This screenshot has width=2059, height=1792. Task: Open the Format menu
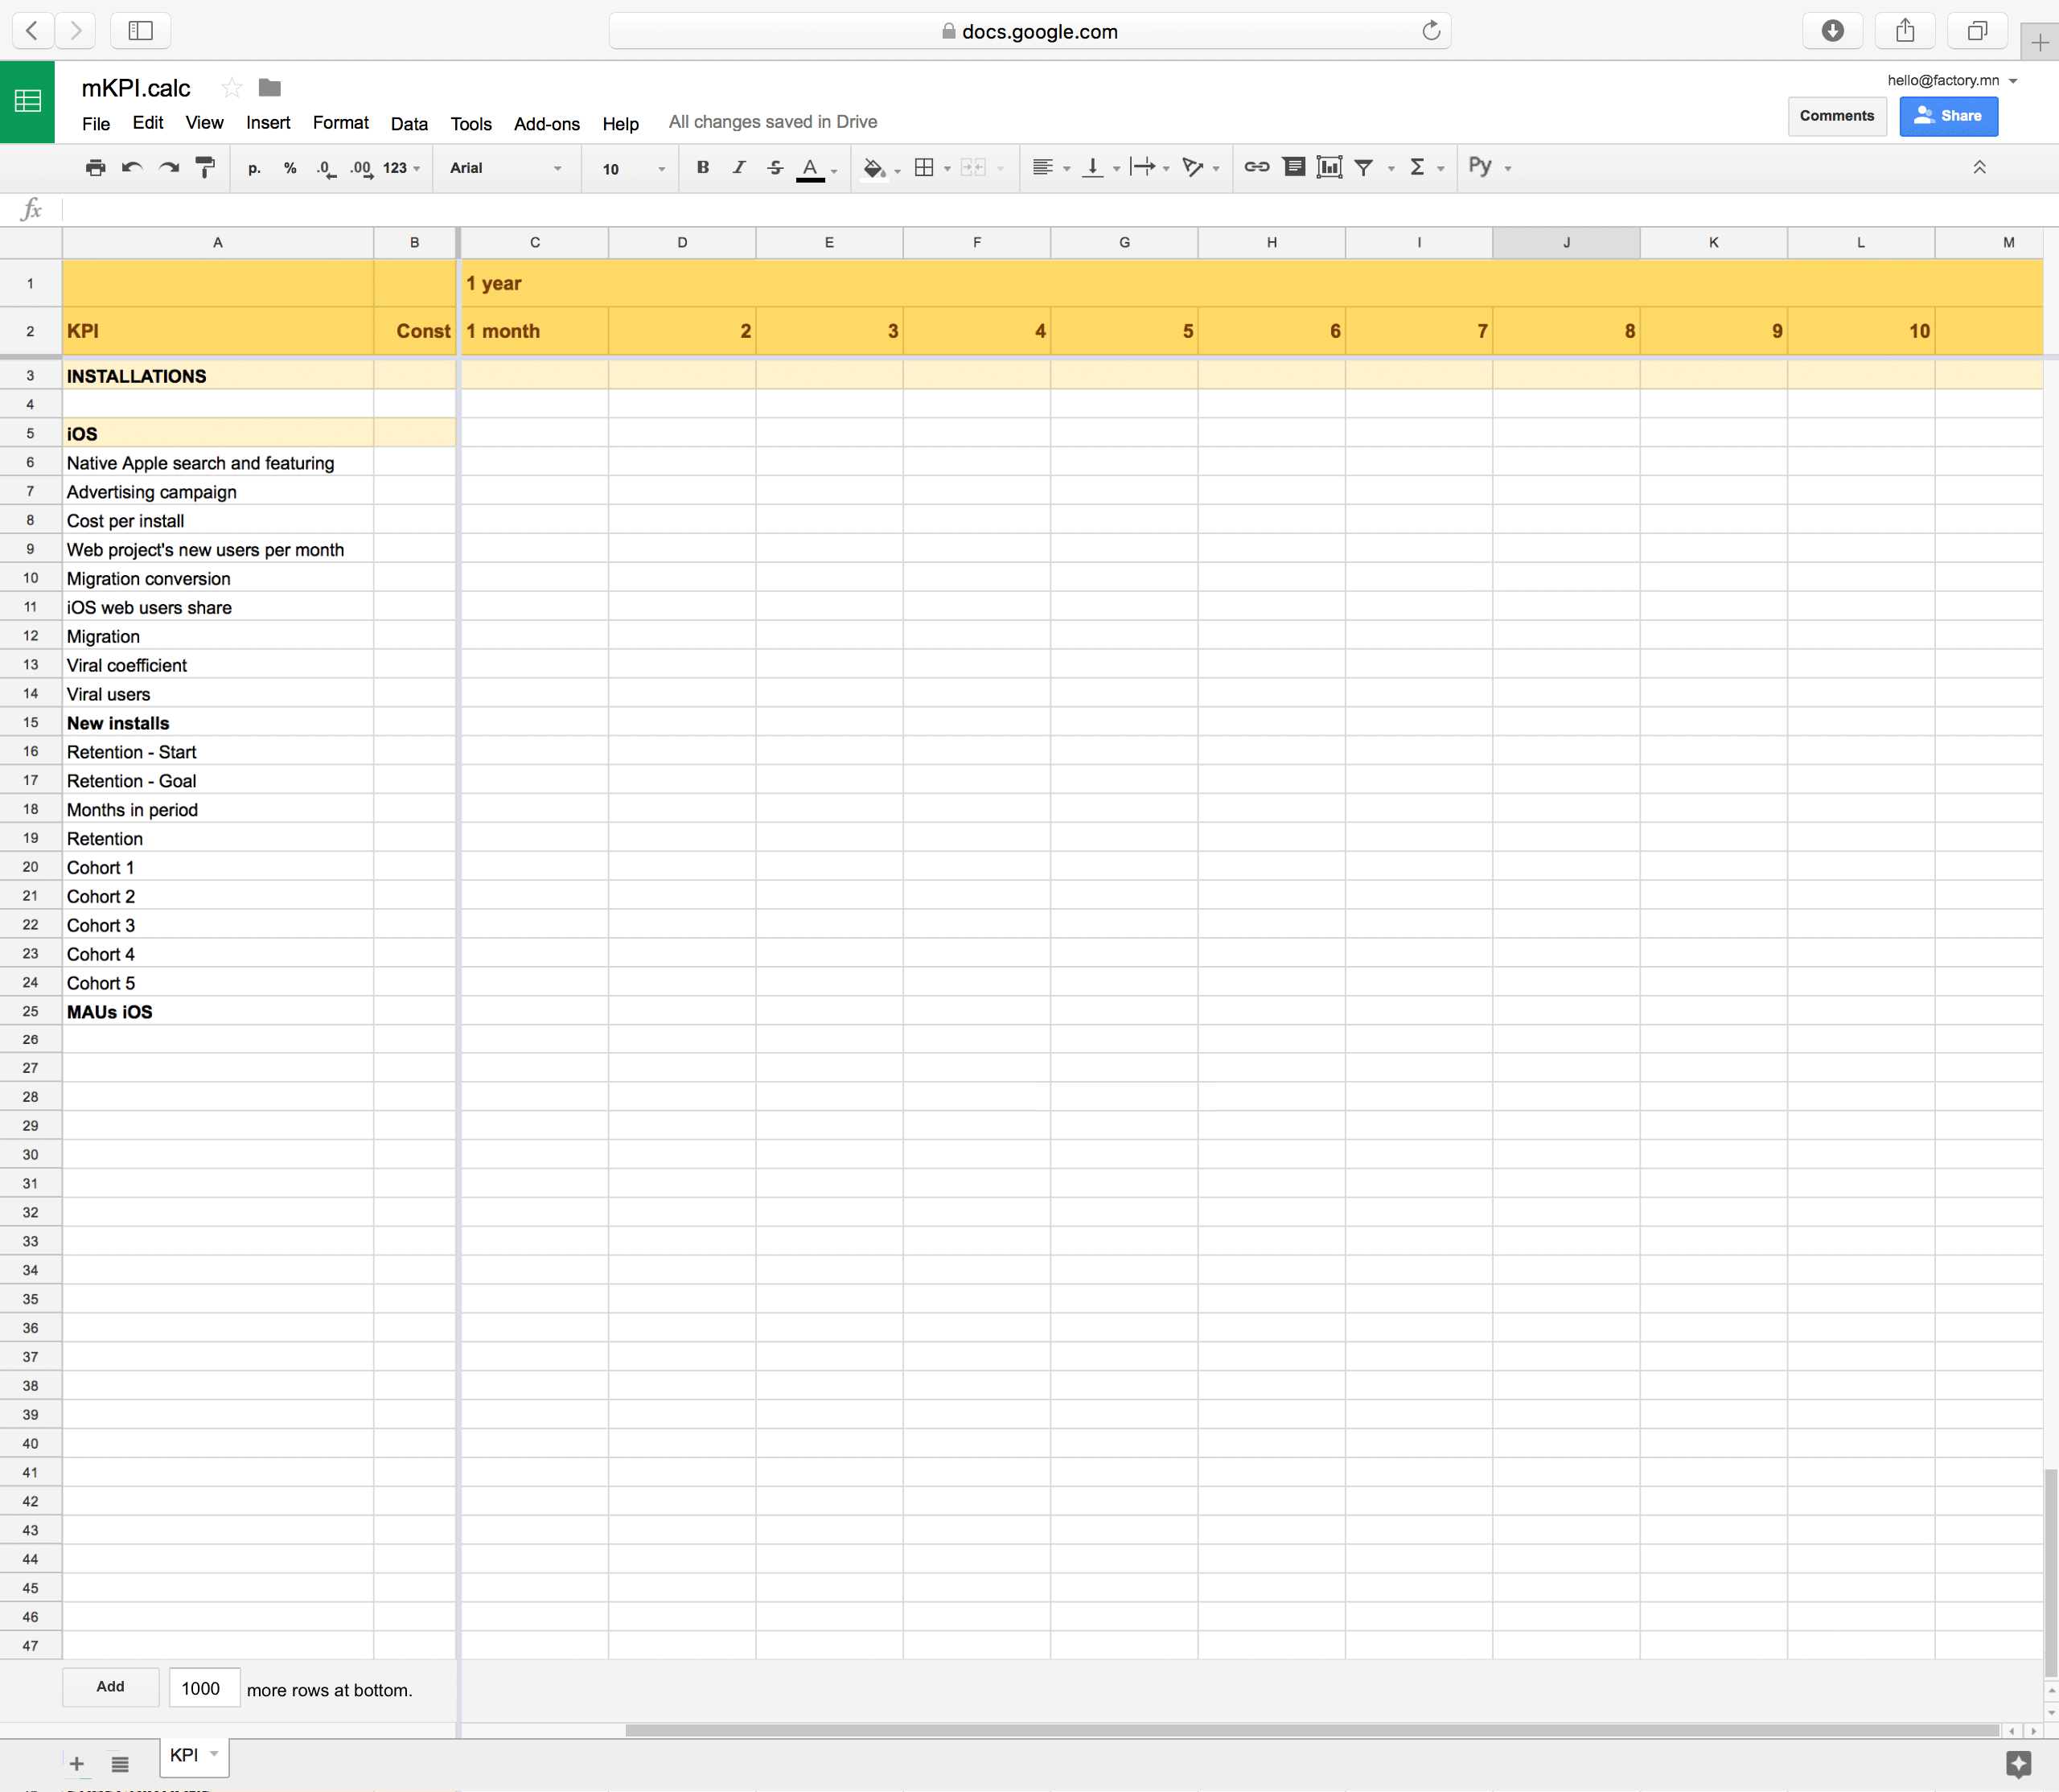340,123
